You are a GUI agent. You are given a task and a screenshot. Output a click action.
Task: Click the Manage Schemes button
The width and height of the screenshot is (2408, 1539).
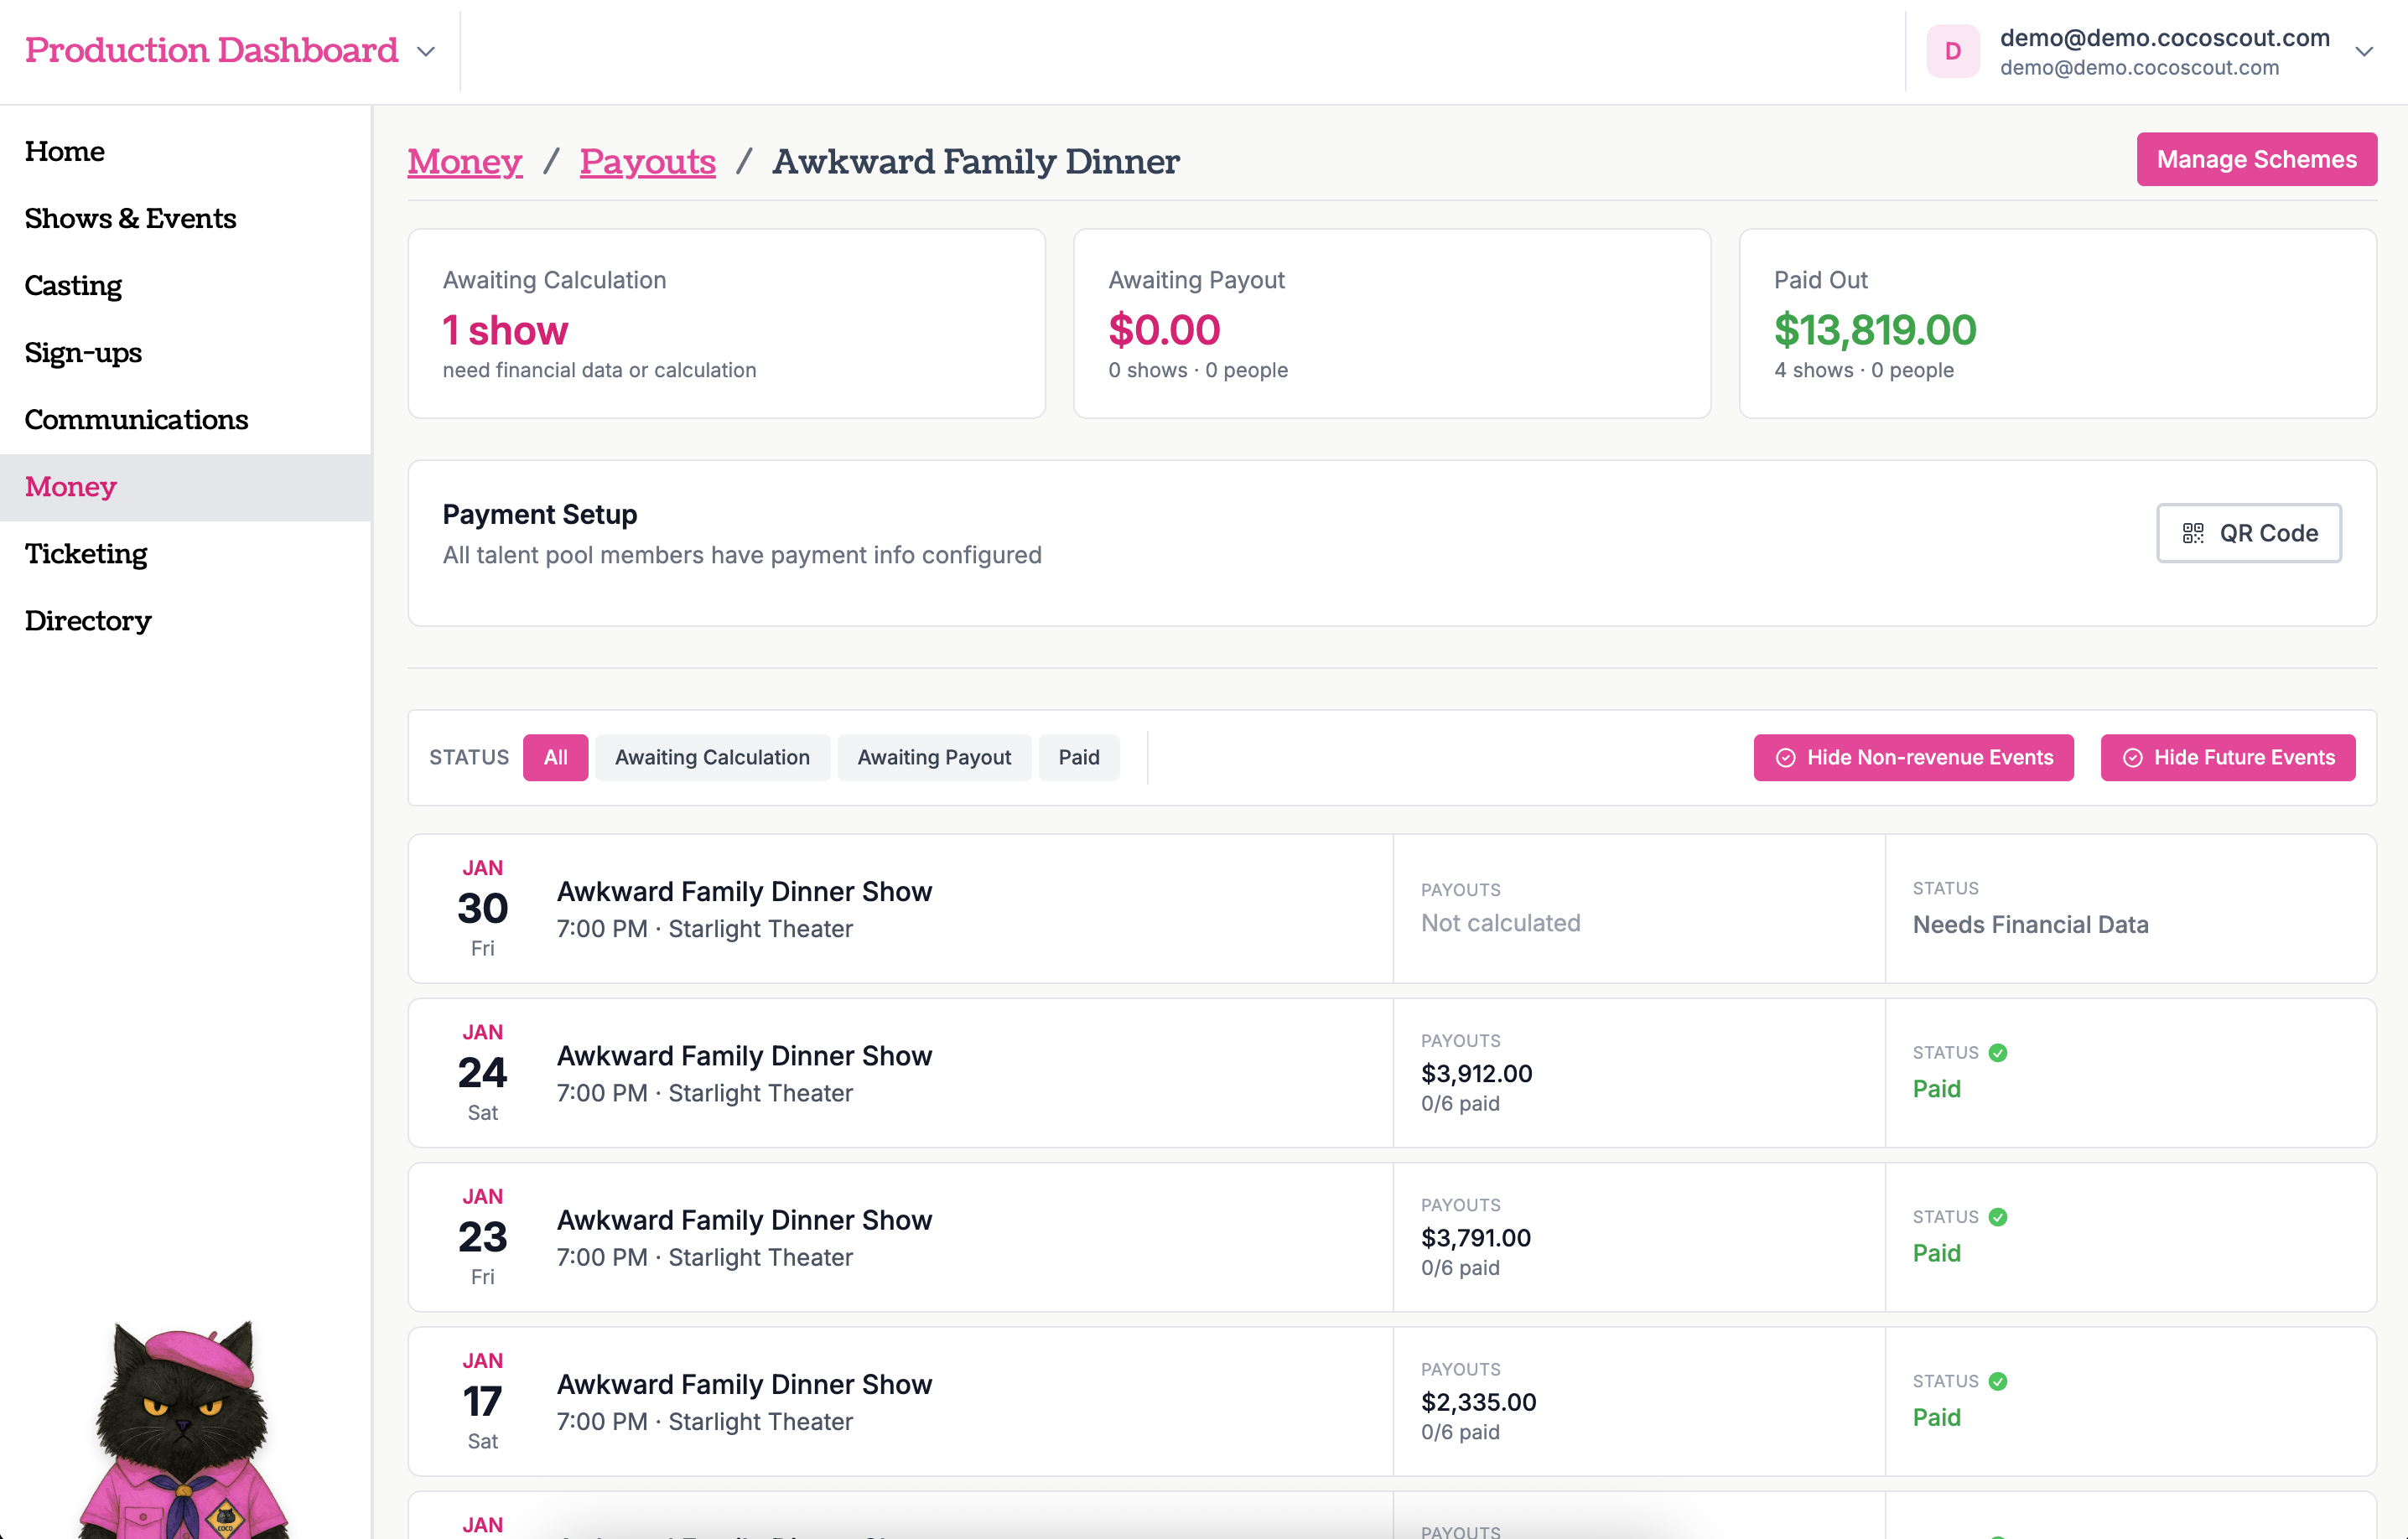point(2256,158)
